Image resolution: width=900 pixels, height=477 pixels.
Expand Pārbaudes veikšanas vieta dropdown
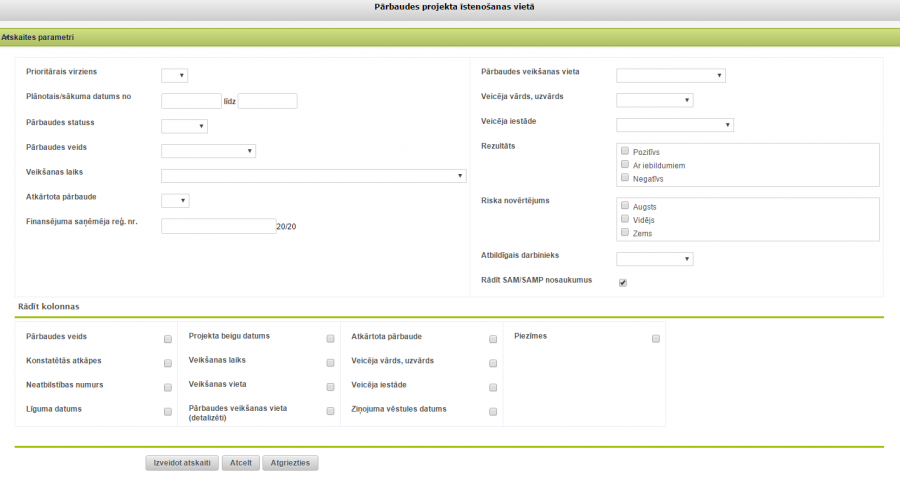670,75
